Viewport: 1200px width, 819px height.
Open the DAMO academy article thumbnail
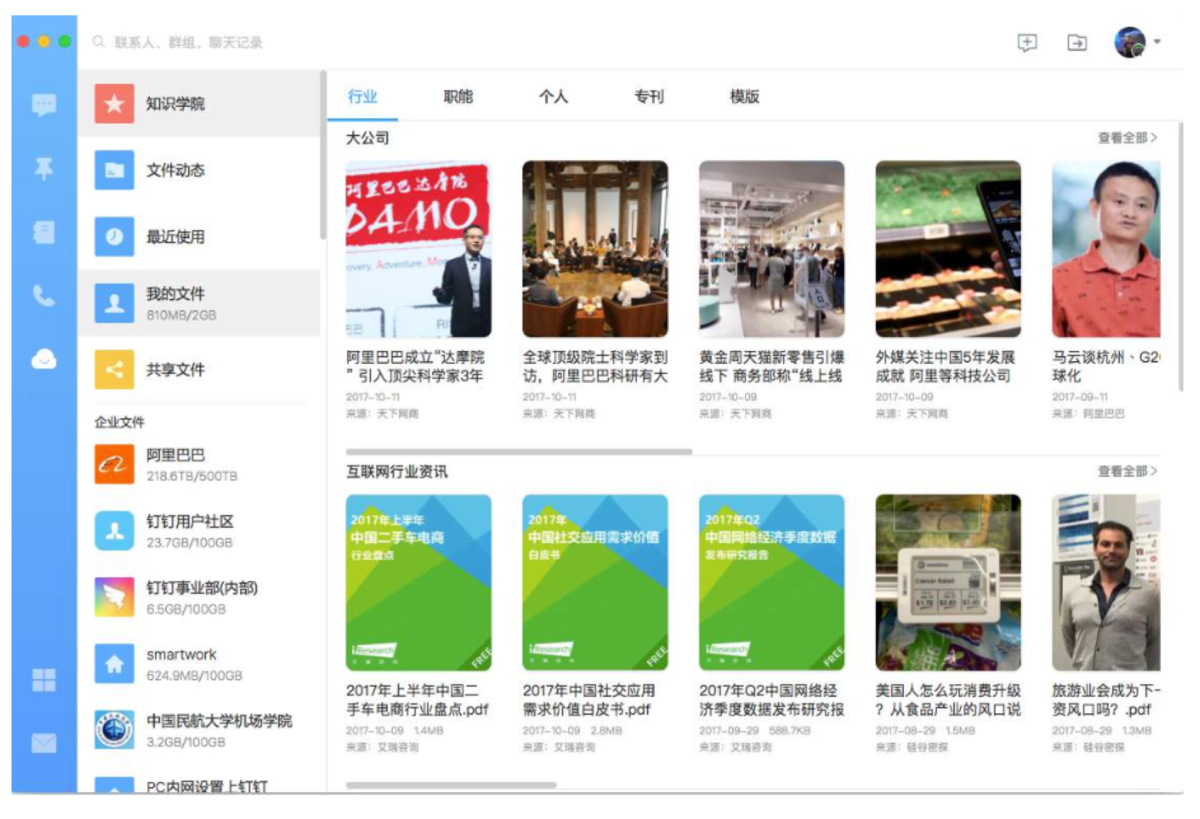[x=418, y=249]
